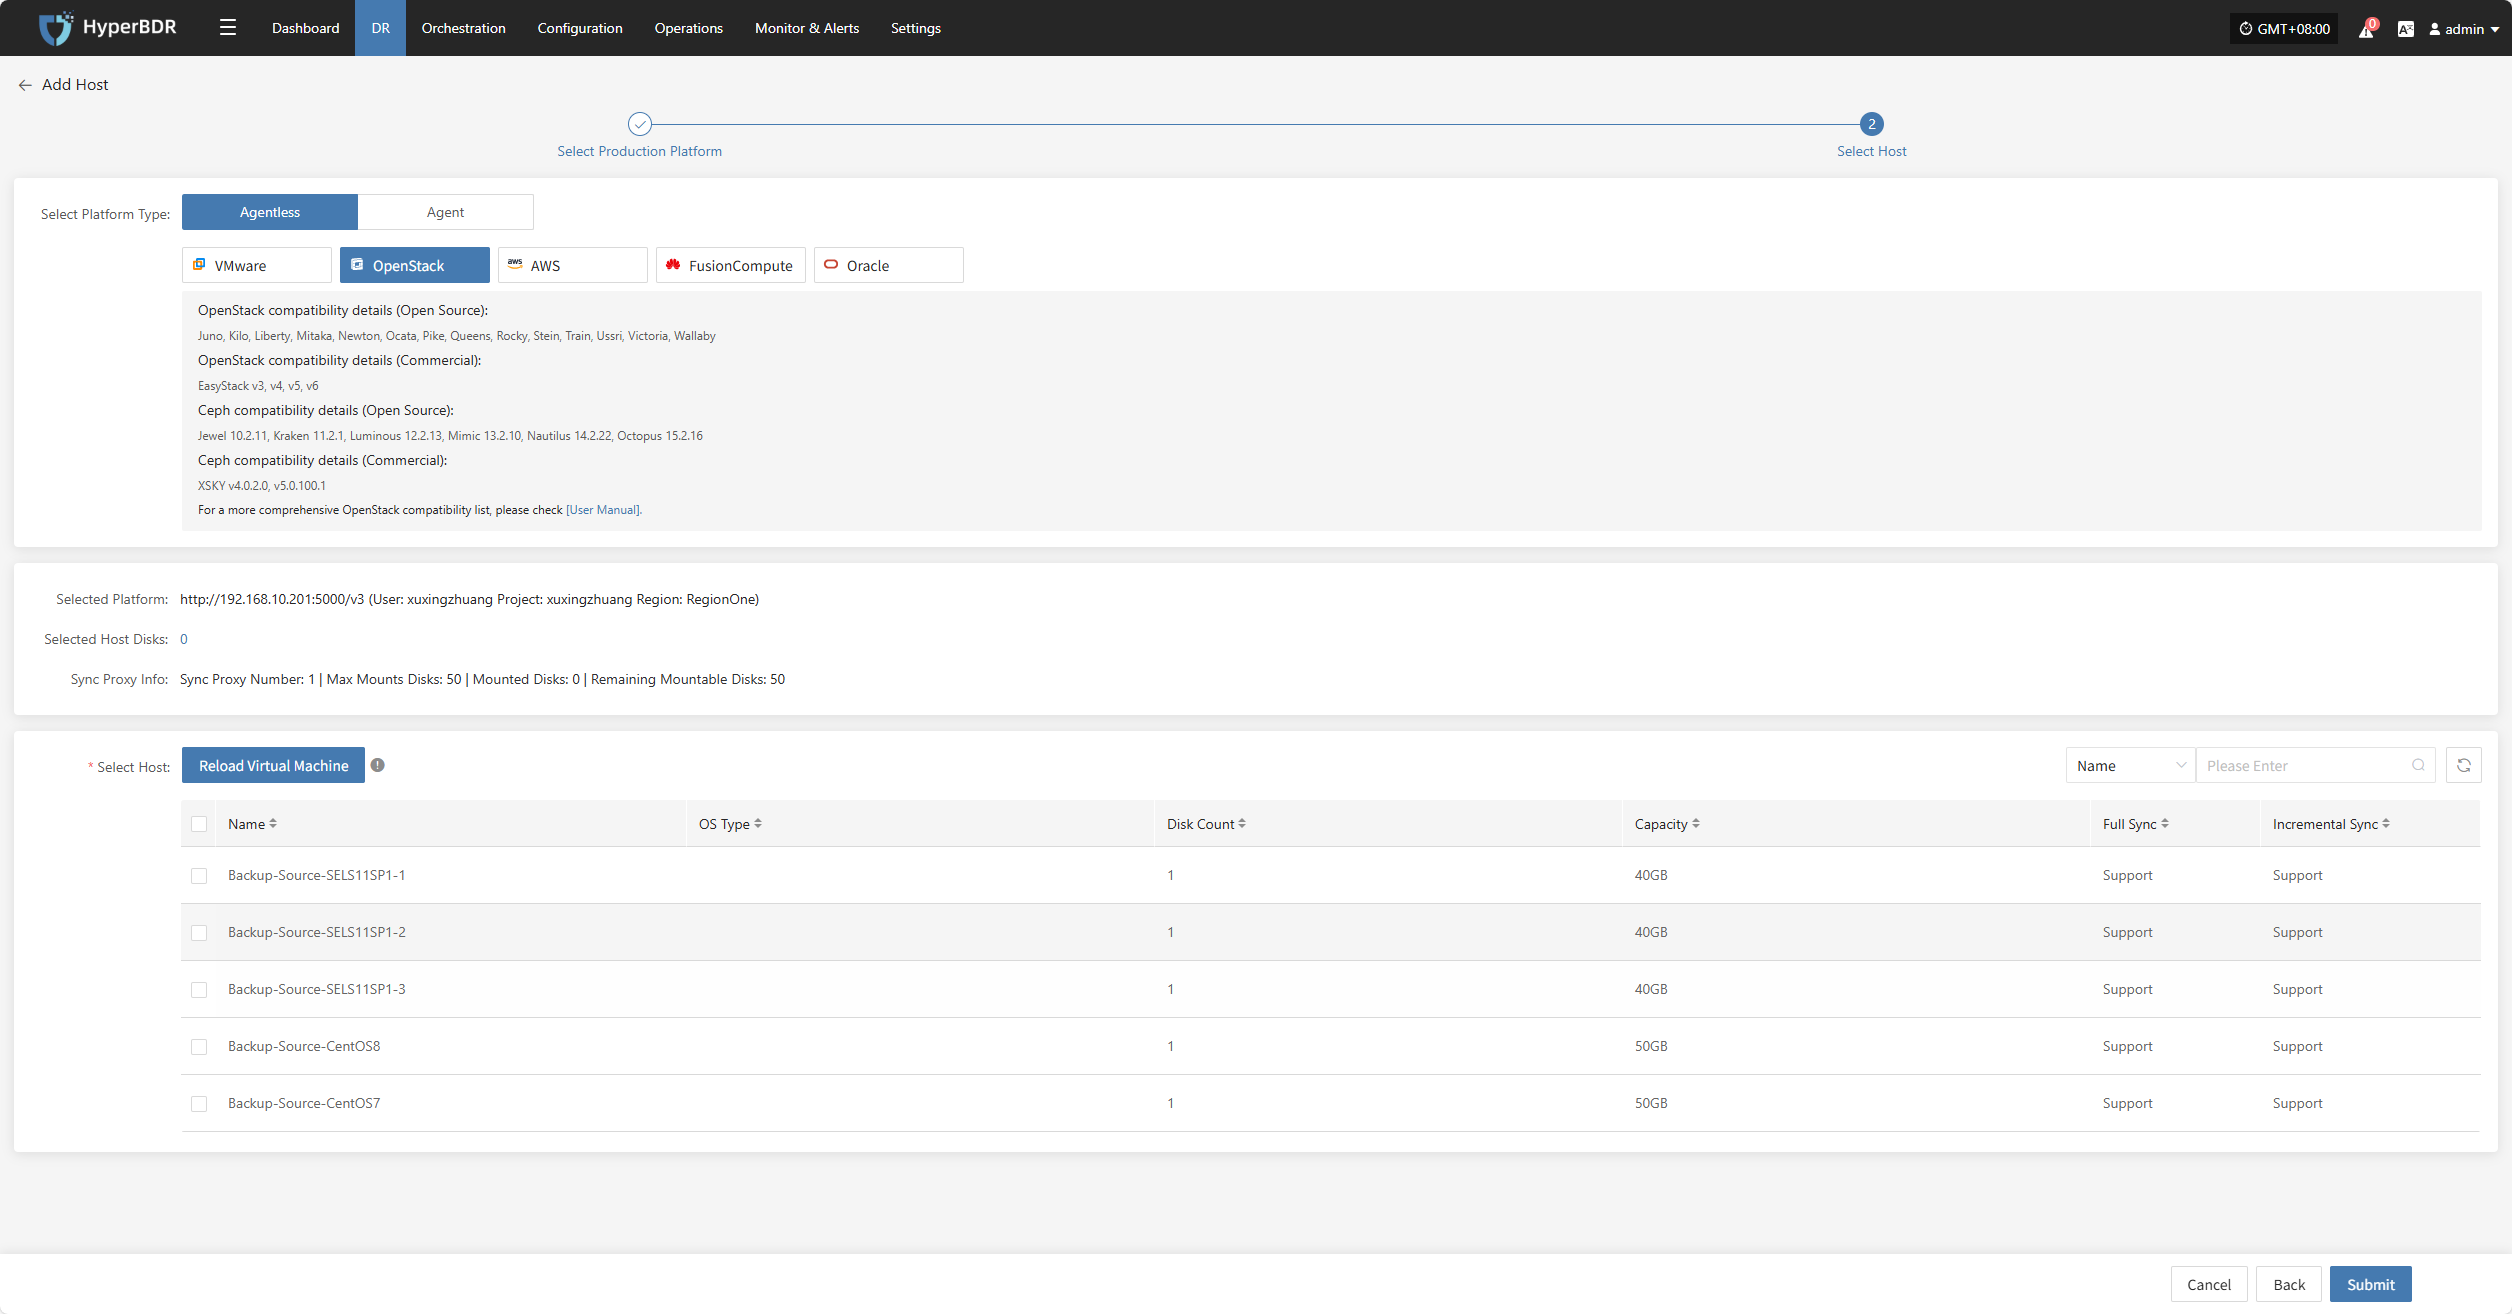Viewport: 2512px width, 1314px height.
Task: Select the OpenStack platform option
Action: pos(415,265)
